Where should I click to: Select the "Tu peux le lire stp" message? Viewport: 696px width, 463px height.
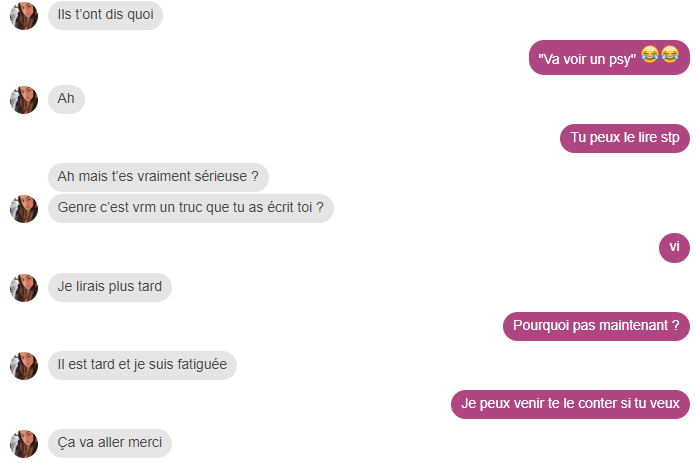[625, 139]
